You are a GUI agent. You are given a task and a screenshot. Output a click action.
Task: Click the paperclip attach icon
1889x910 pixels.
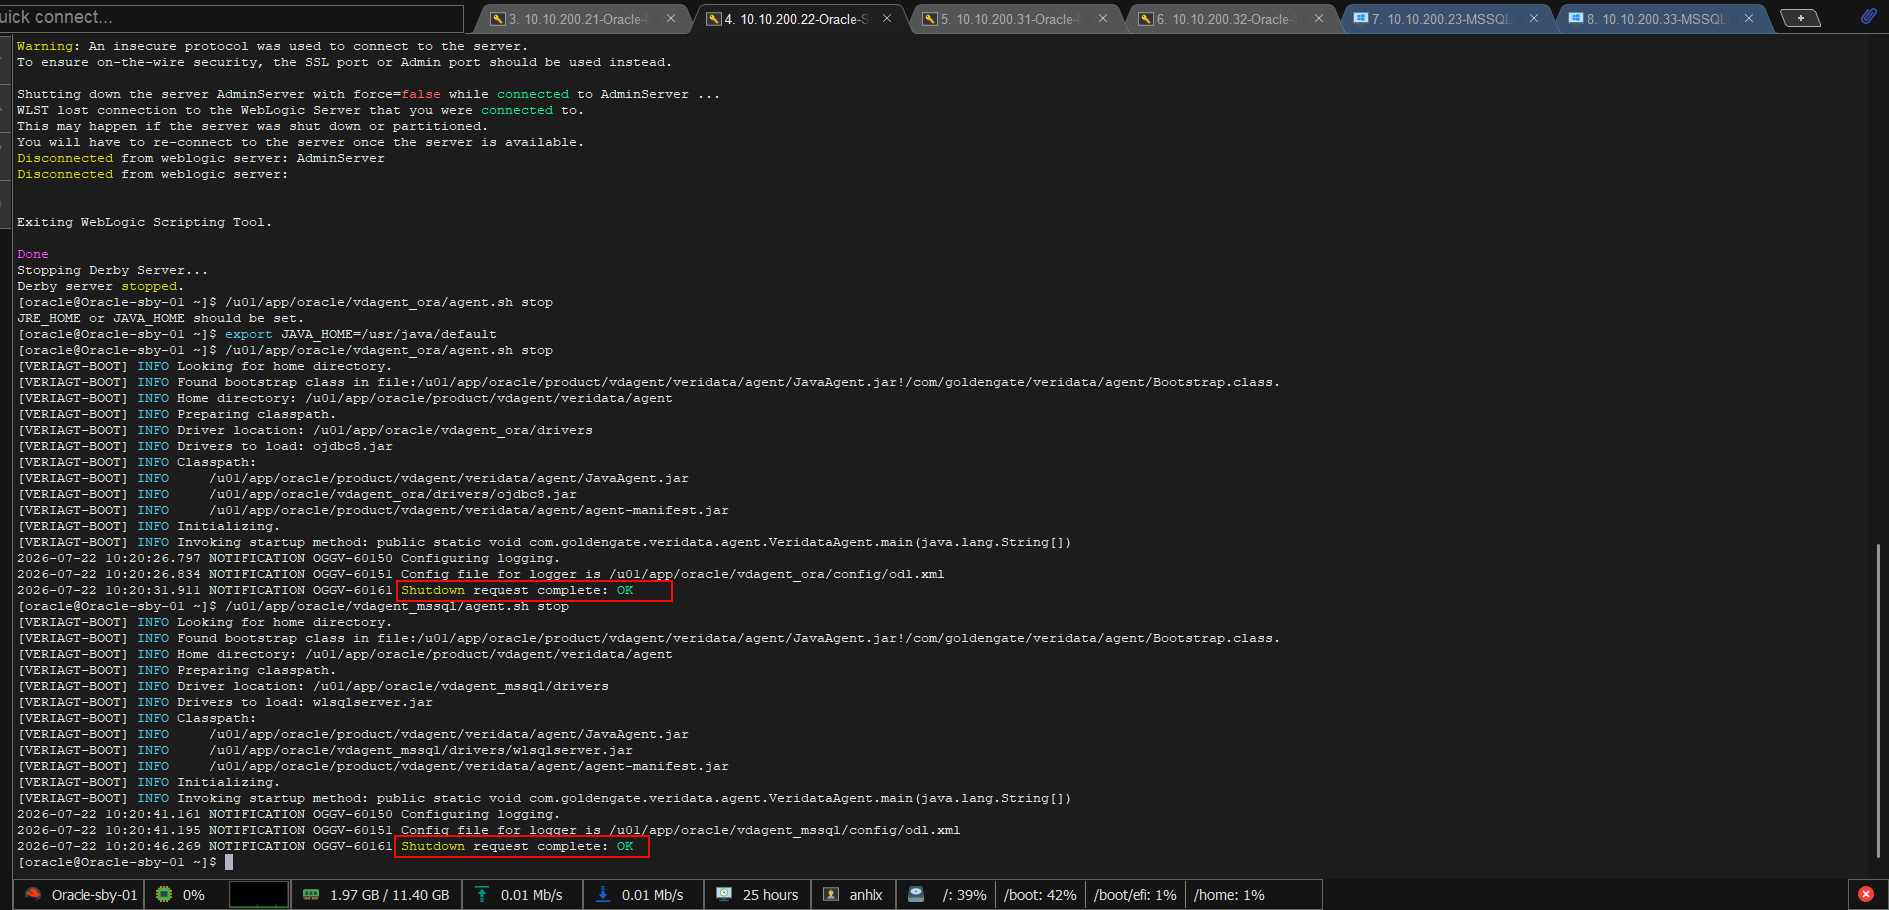click(x=1867, y=16)
